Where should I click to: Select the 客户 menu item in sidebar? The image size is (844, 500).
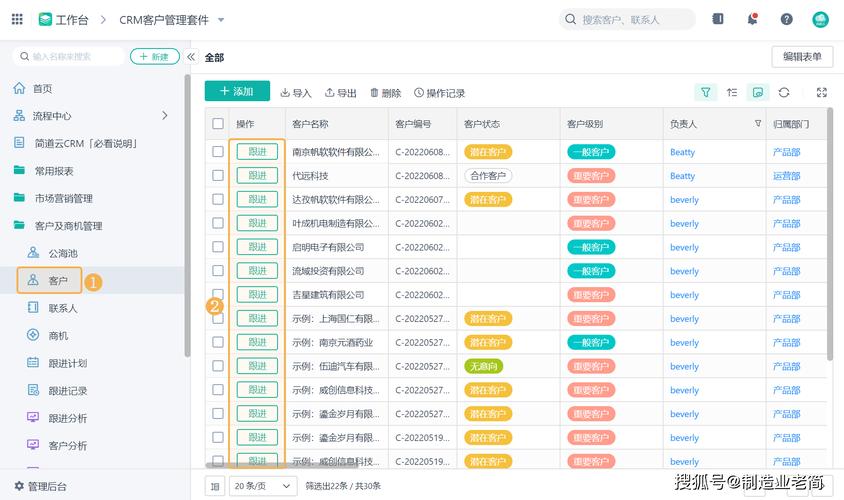click(x=50, y=280)
